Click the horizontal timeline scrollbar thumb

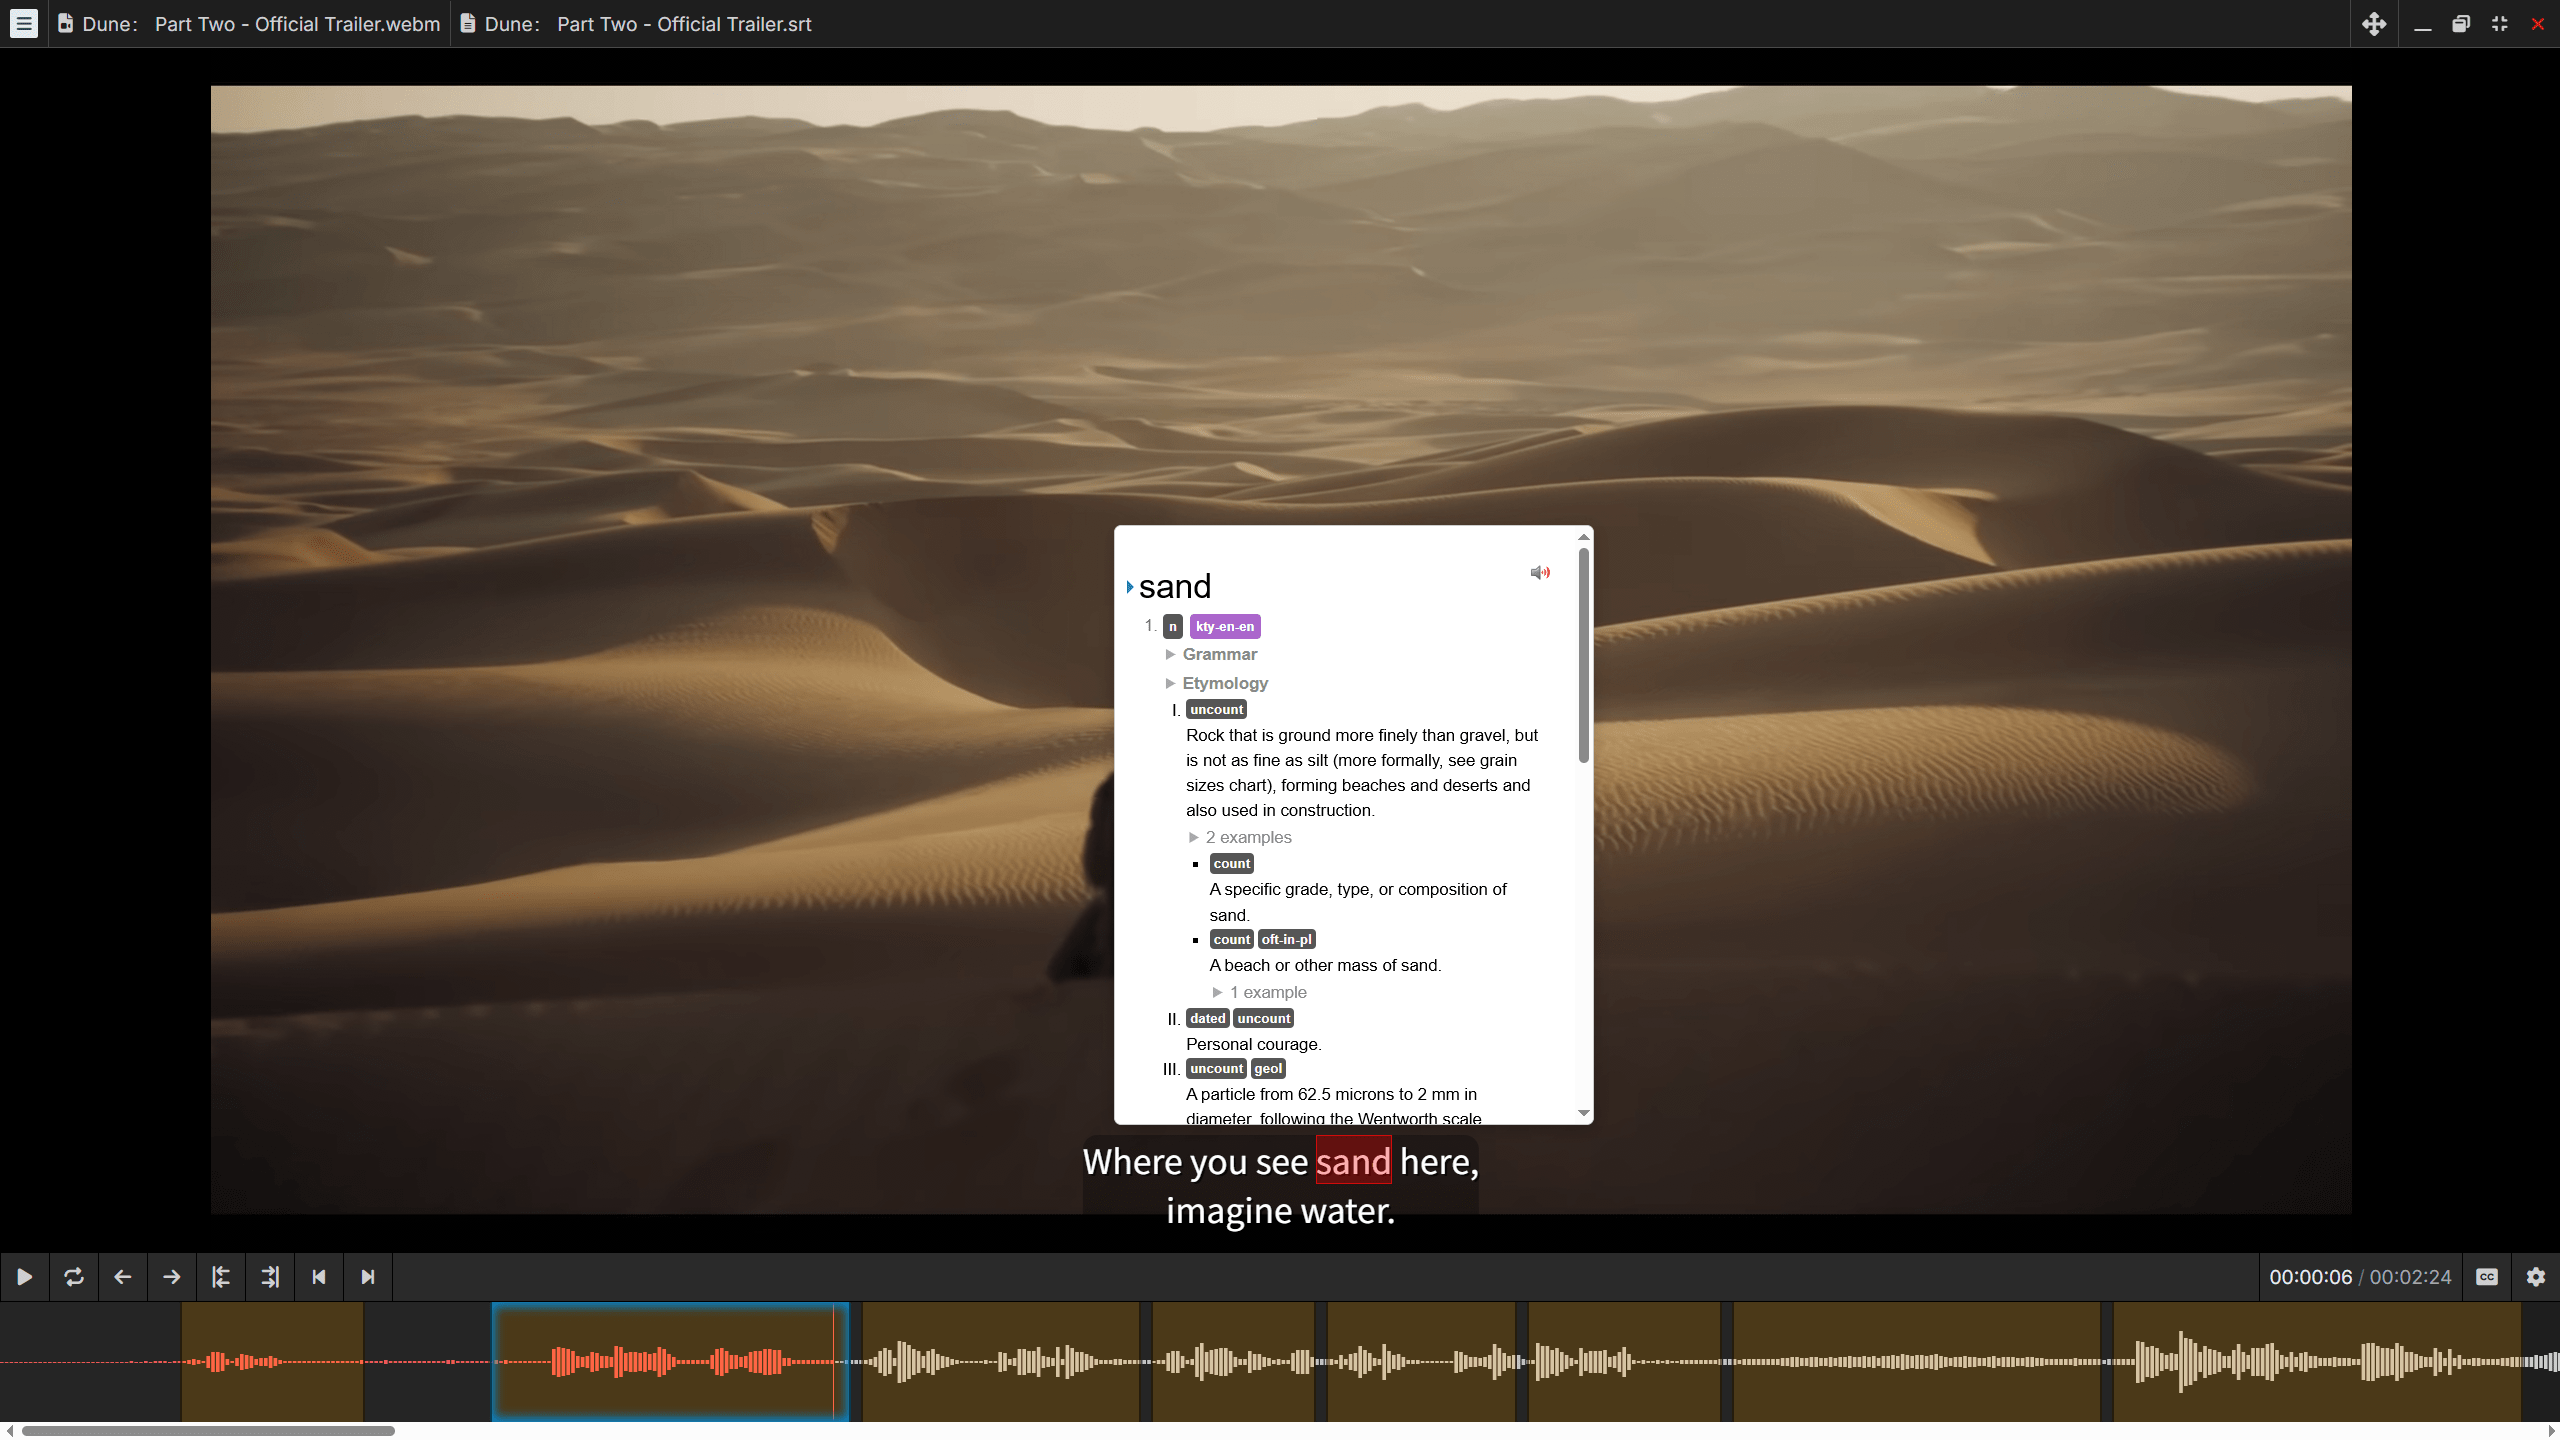point(208,1431)
